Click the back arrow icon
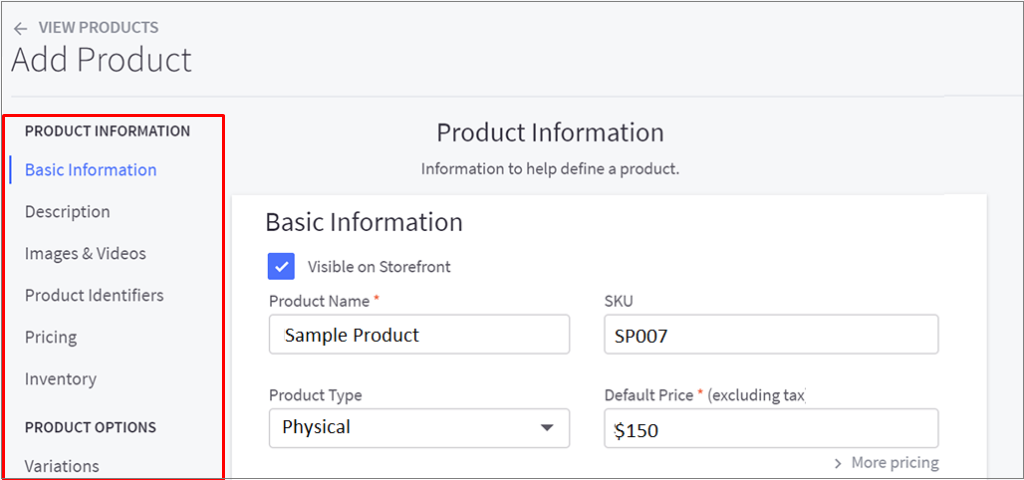Screen dimensions: 1024x480 point(20,28)
